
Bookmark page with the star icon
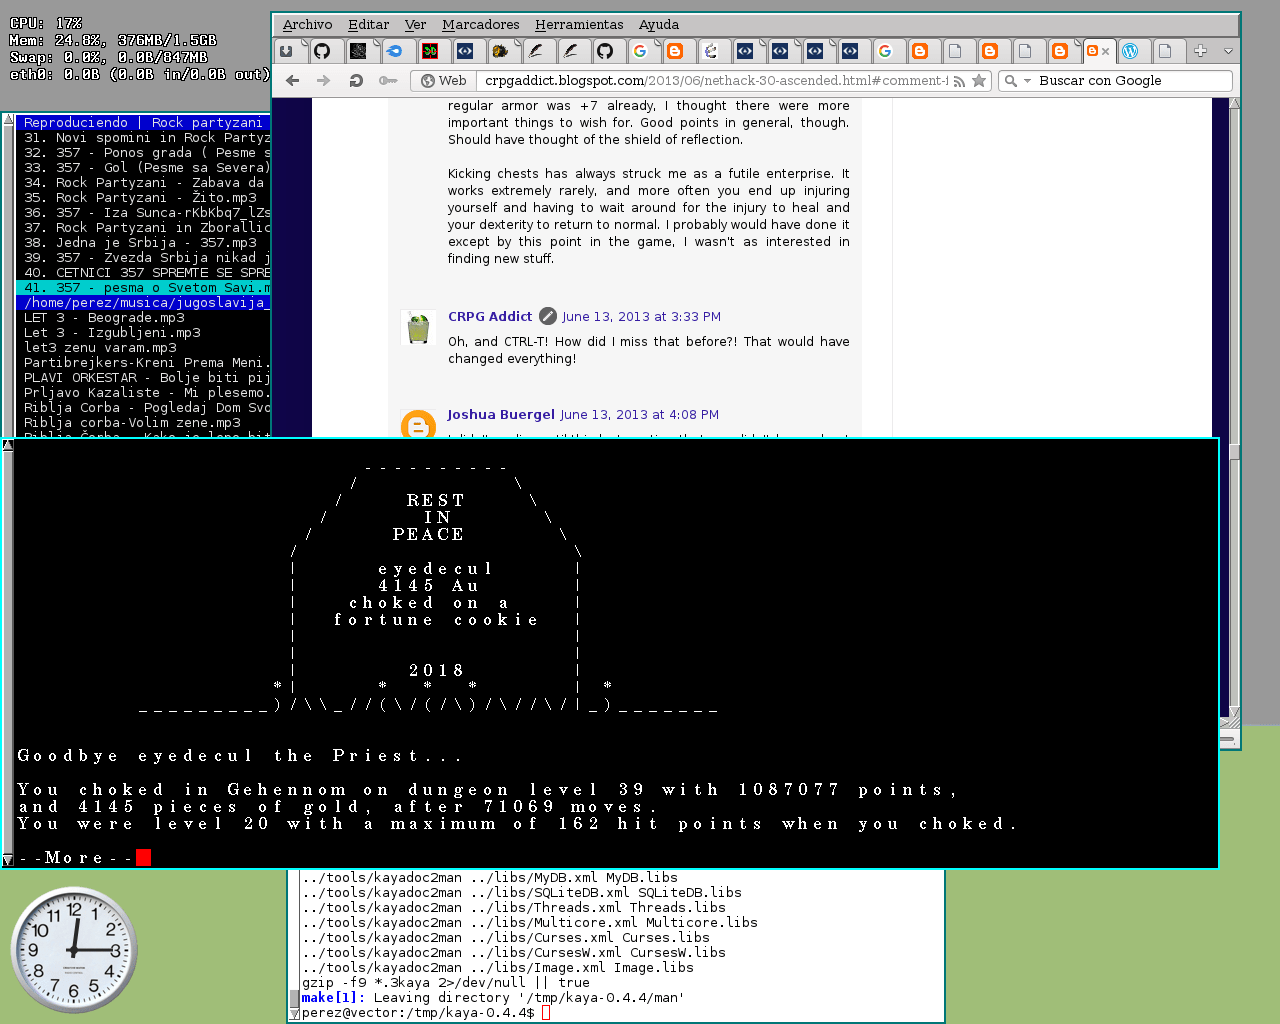979,81
